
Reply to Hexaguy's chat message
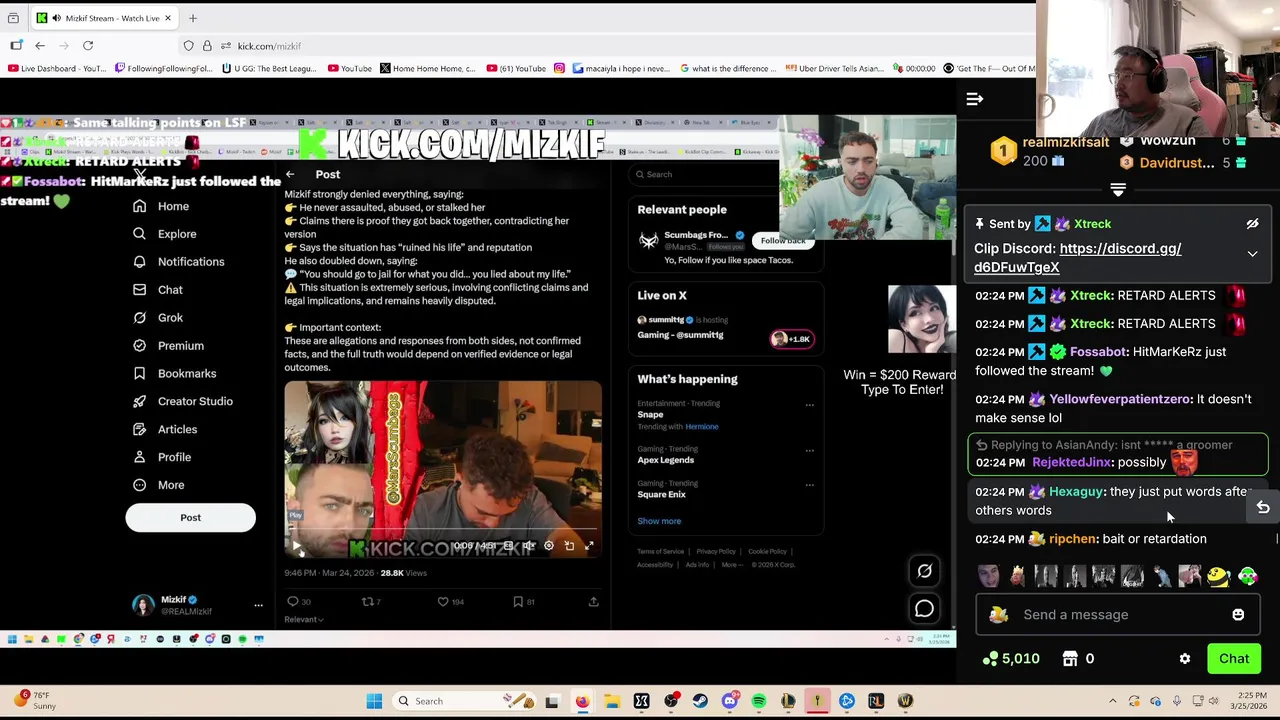pyautogui.click(x=1263, y=508)
